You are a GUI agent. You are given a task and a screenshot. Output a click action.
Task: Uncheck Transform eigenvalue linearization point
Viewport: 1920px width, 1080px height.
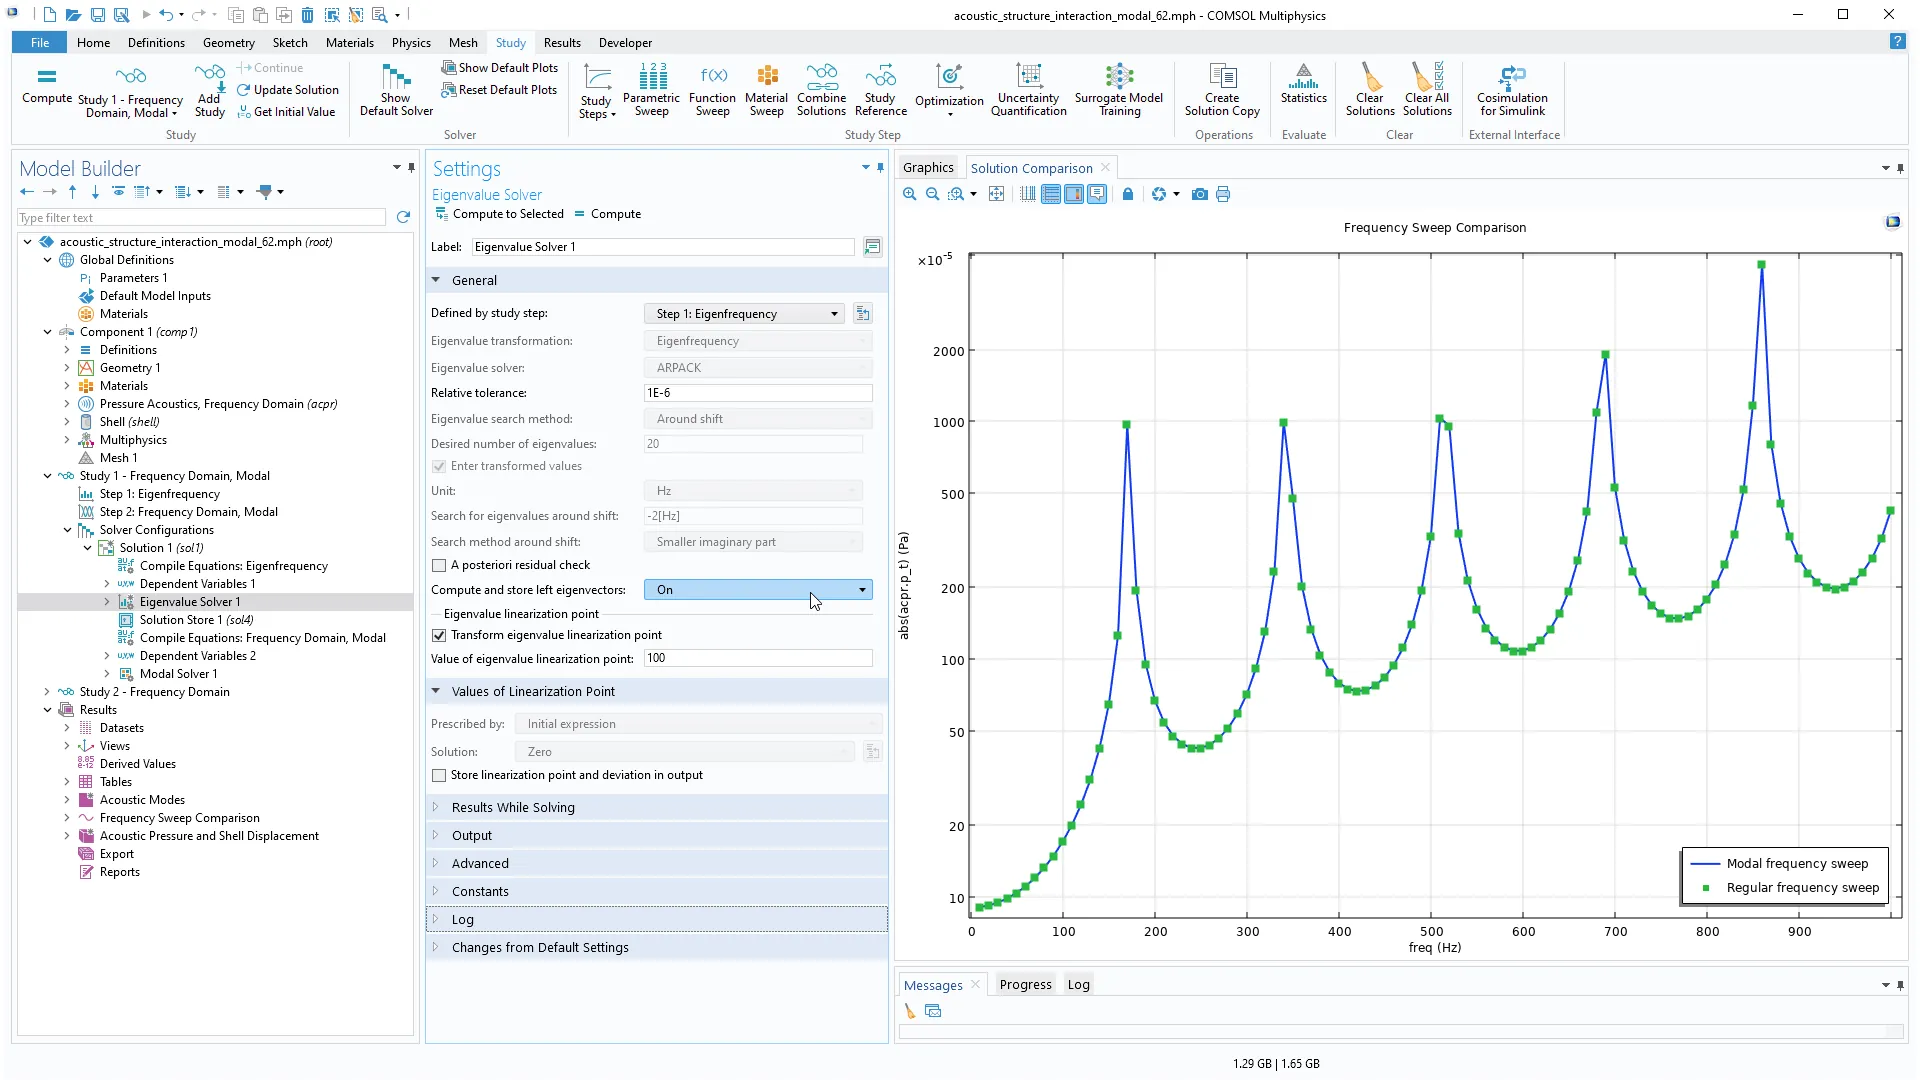pyautogui.click(x=439, y=636)
